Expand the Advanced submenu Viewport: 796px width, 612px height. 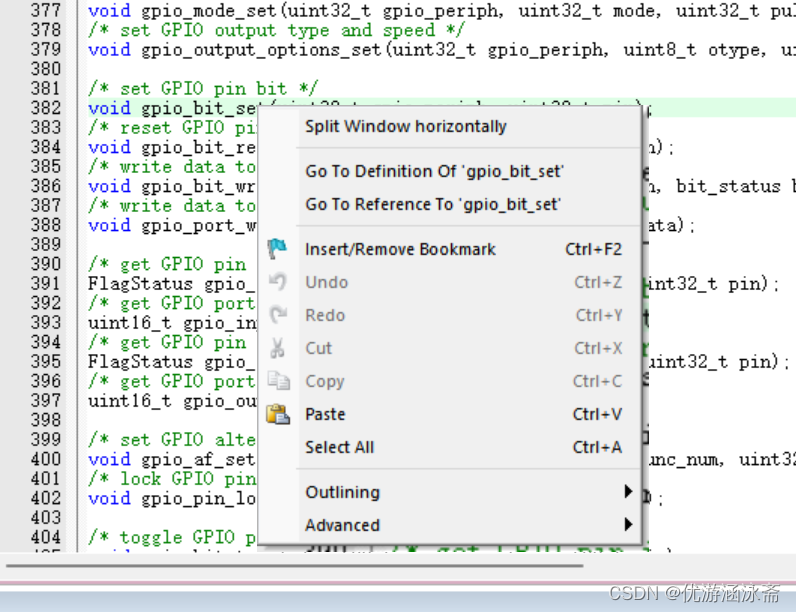[450, 525]
